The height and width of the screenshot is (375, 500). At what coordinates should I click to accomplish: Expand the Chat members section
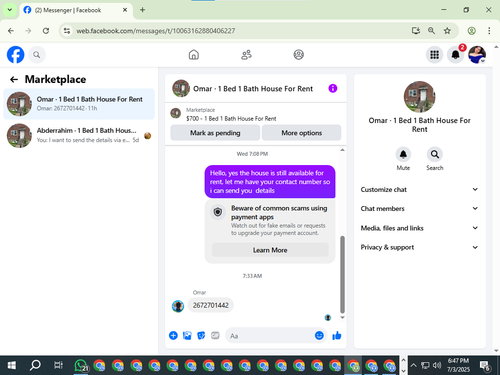419,208
